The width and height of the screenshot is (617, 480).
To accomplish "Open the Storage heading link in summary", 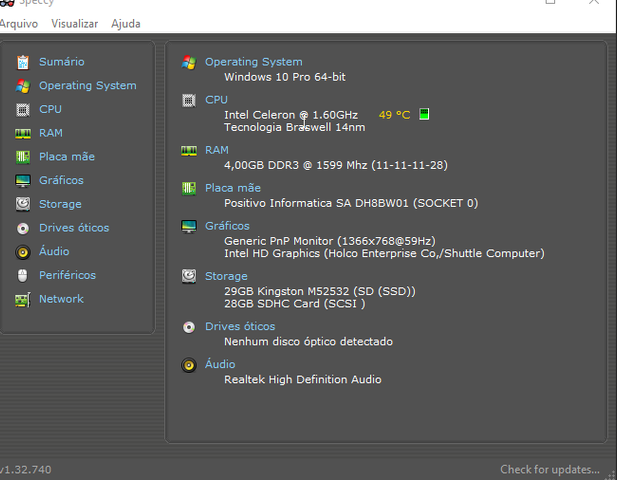I will point(226,276).
